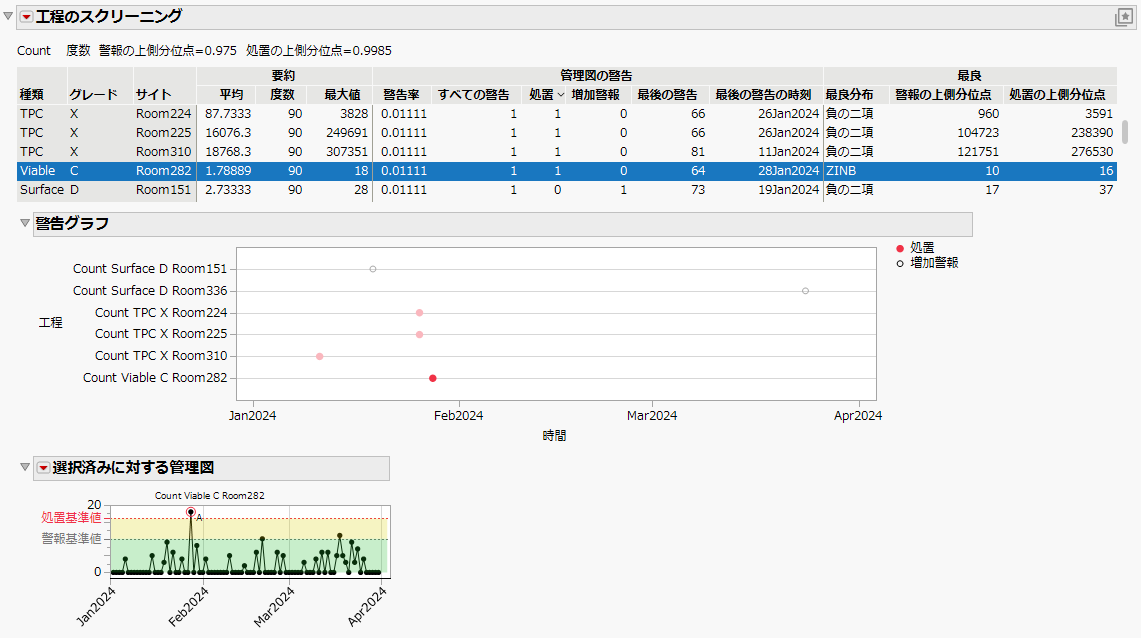This screenshot has height=638, width=1141.
Task: Click the Count Surface D Room336 row label
Action: (x=150, y=290)
